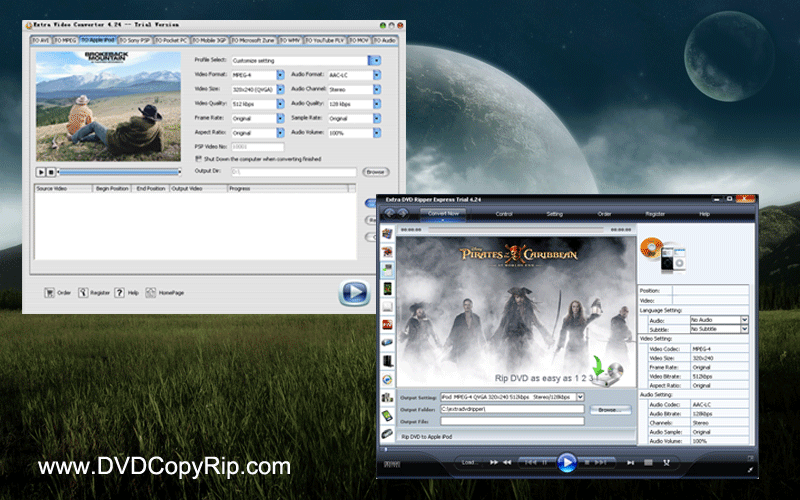Image resolution: width=800 pixels, height=500 pixels.
Task: Click snapshot rectangle icon in DVD Ripper player bar
Action: 648,462
